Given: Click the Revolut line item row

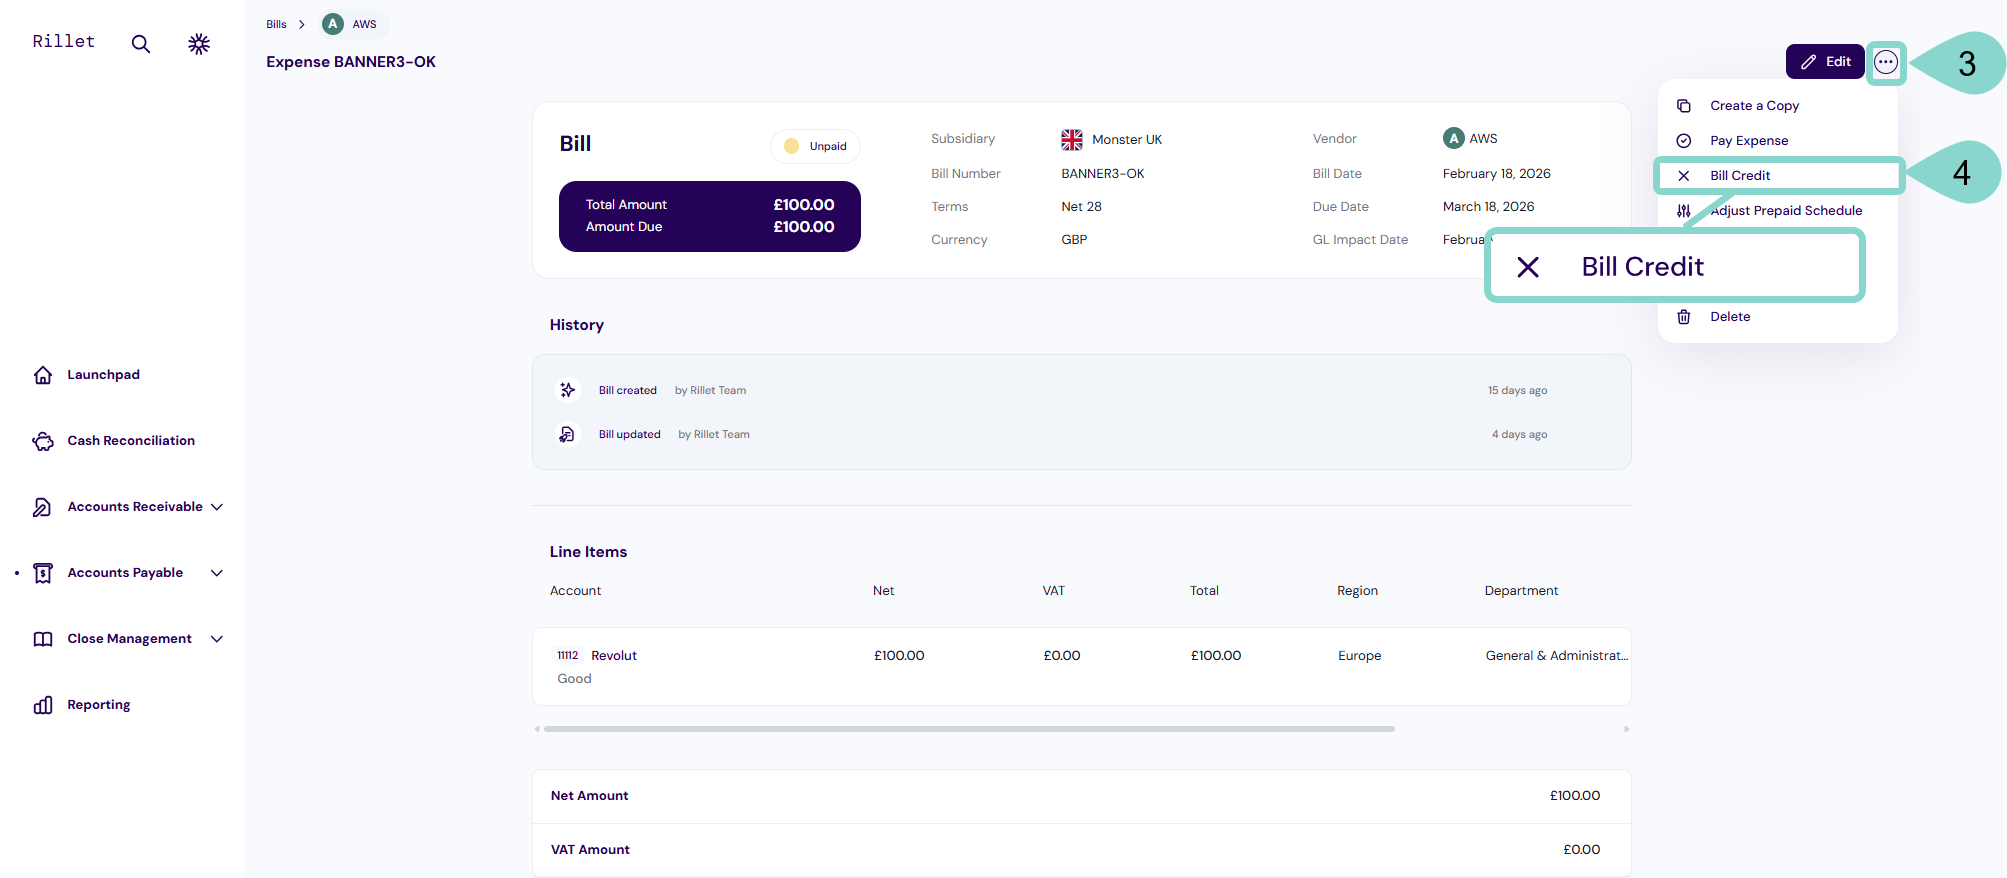Looking at the screenshot, I should click(x=1080, y=666).
